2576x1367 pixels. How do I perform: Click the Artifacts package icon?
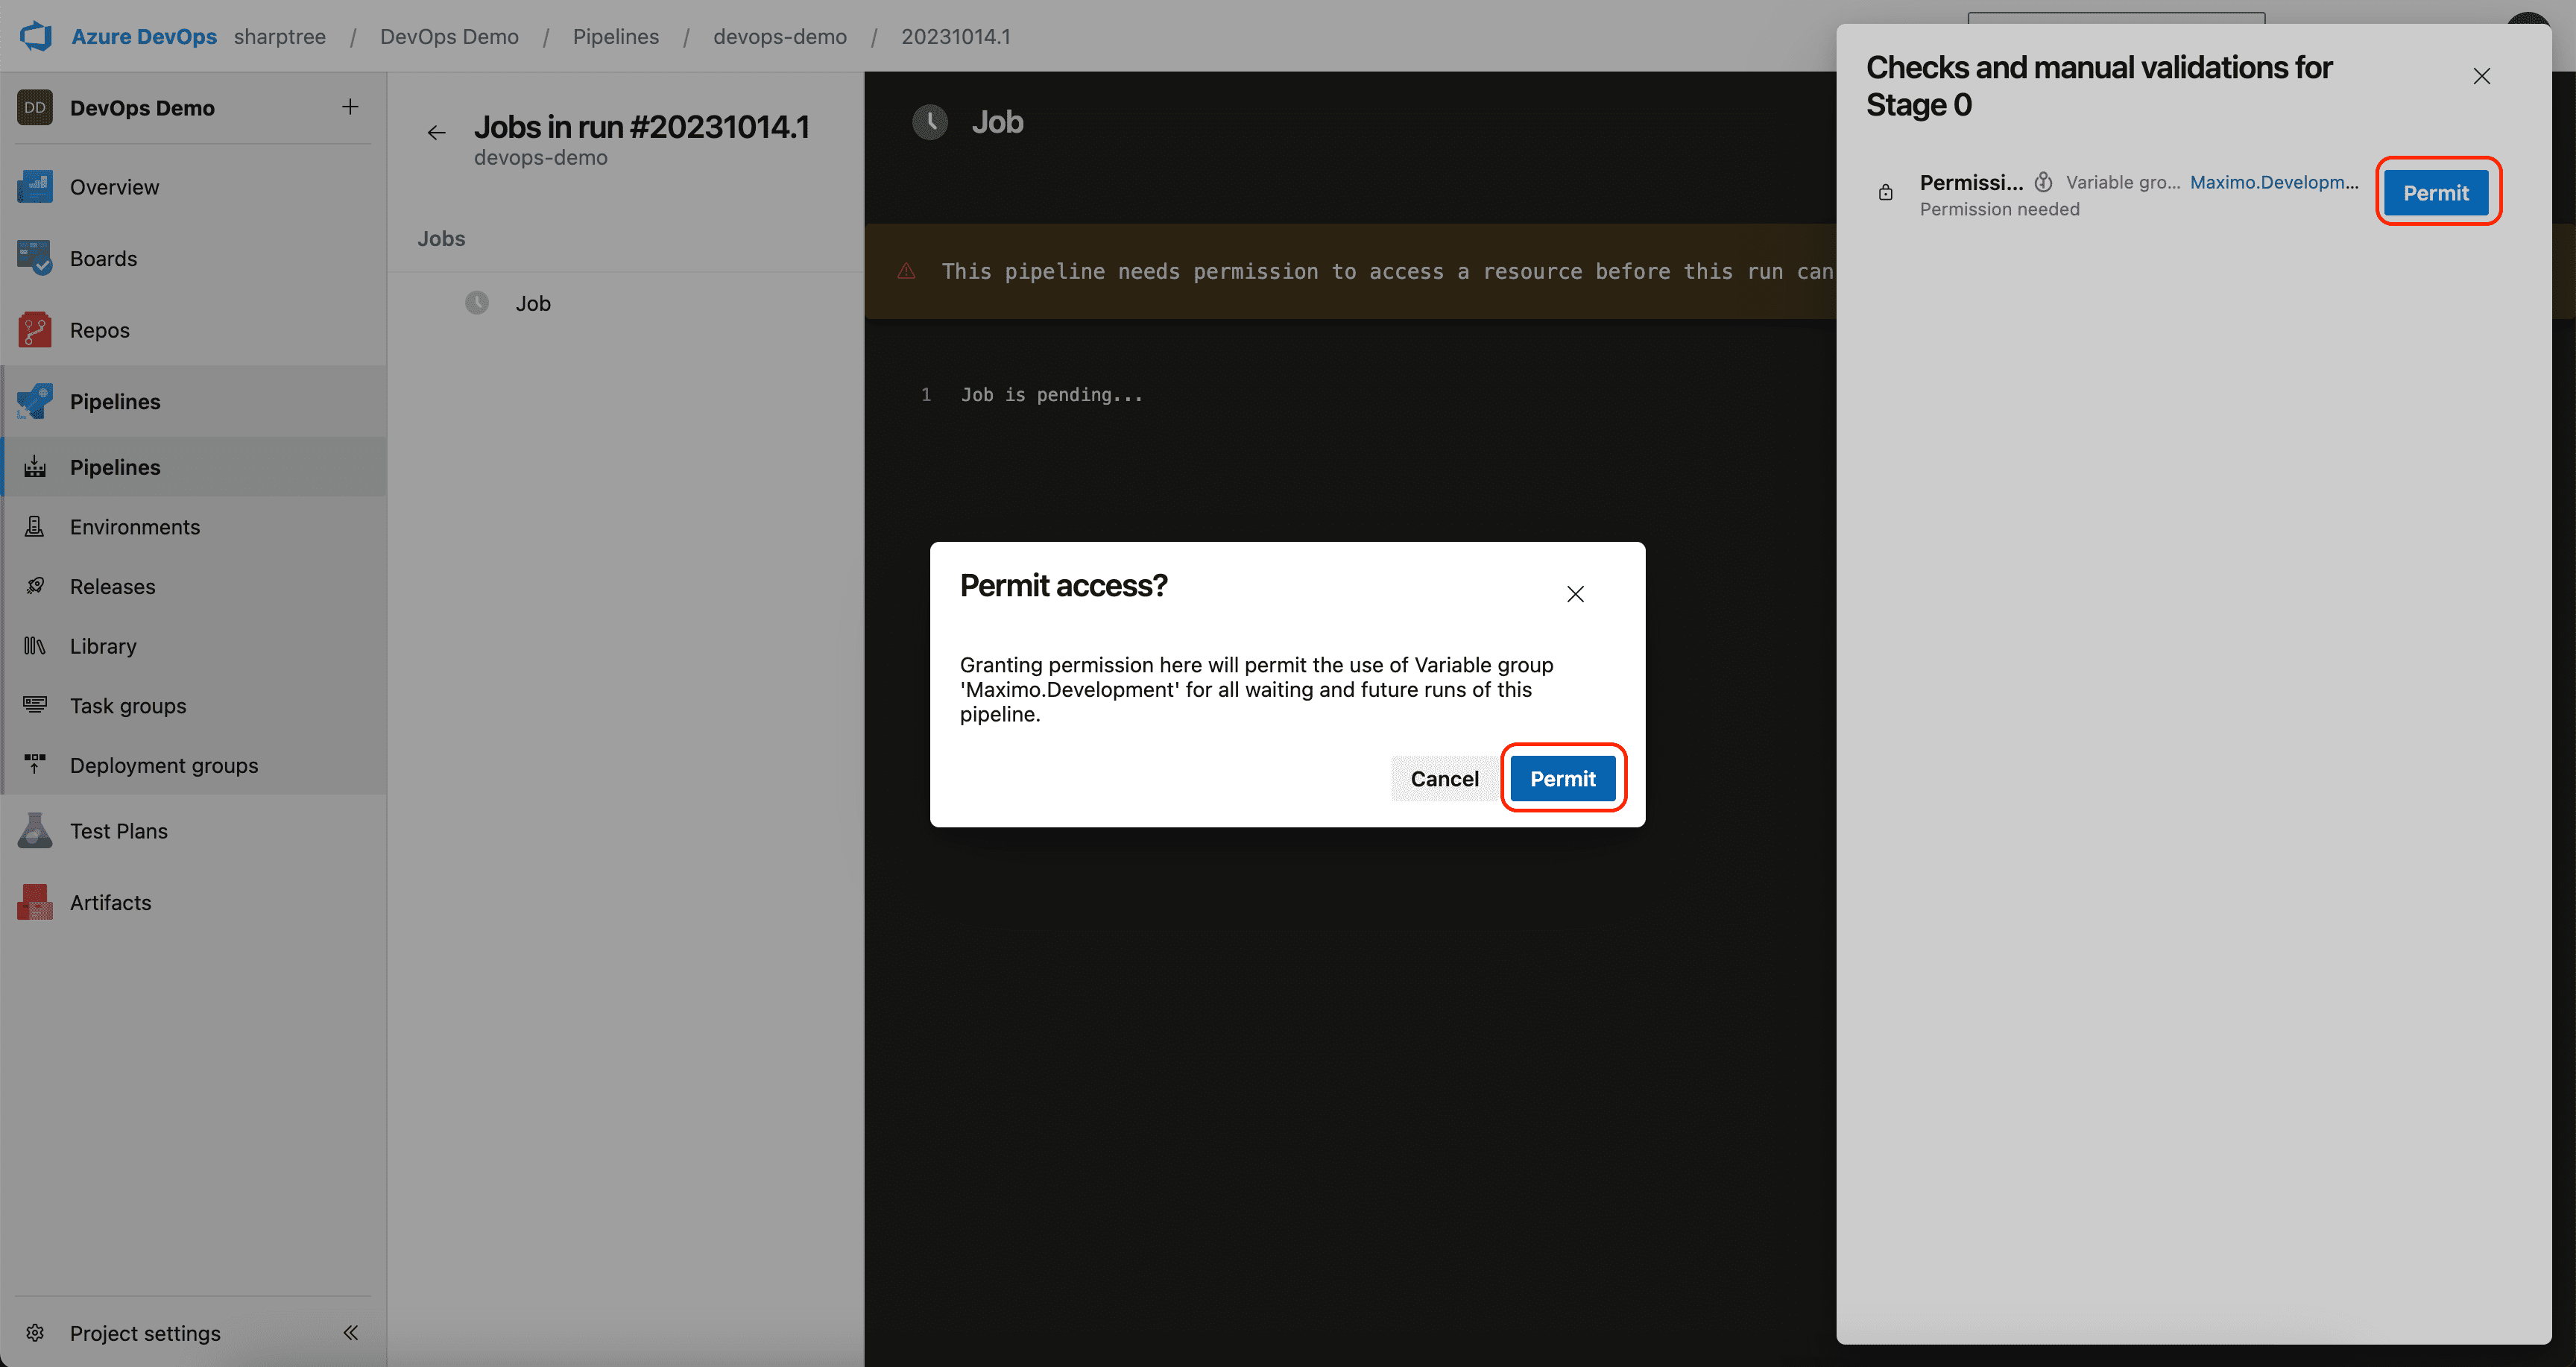click(35, 902)
